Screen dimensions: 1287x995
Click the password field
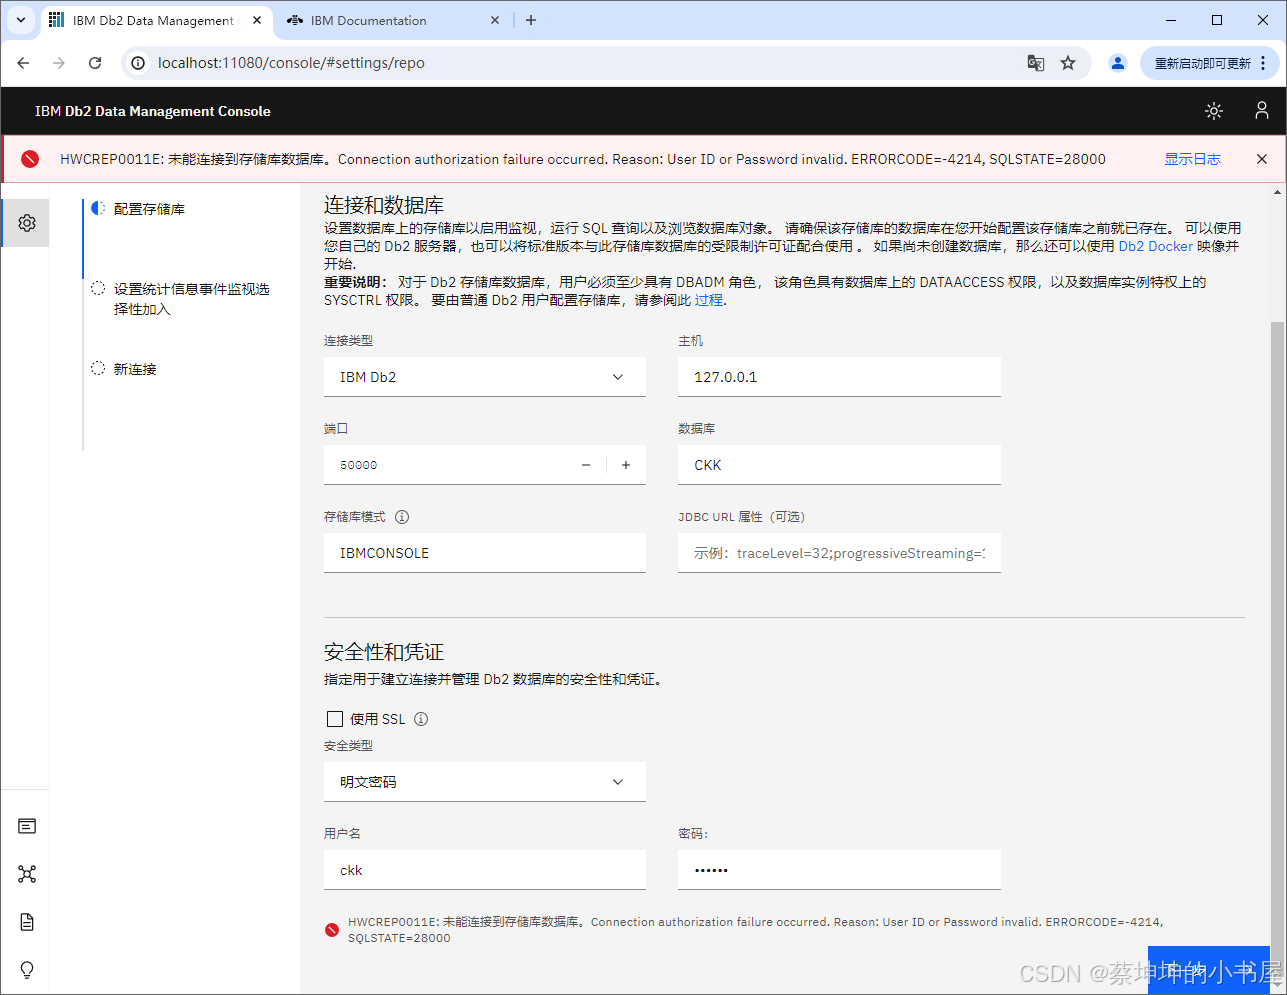click(839, 870)
